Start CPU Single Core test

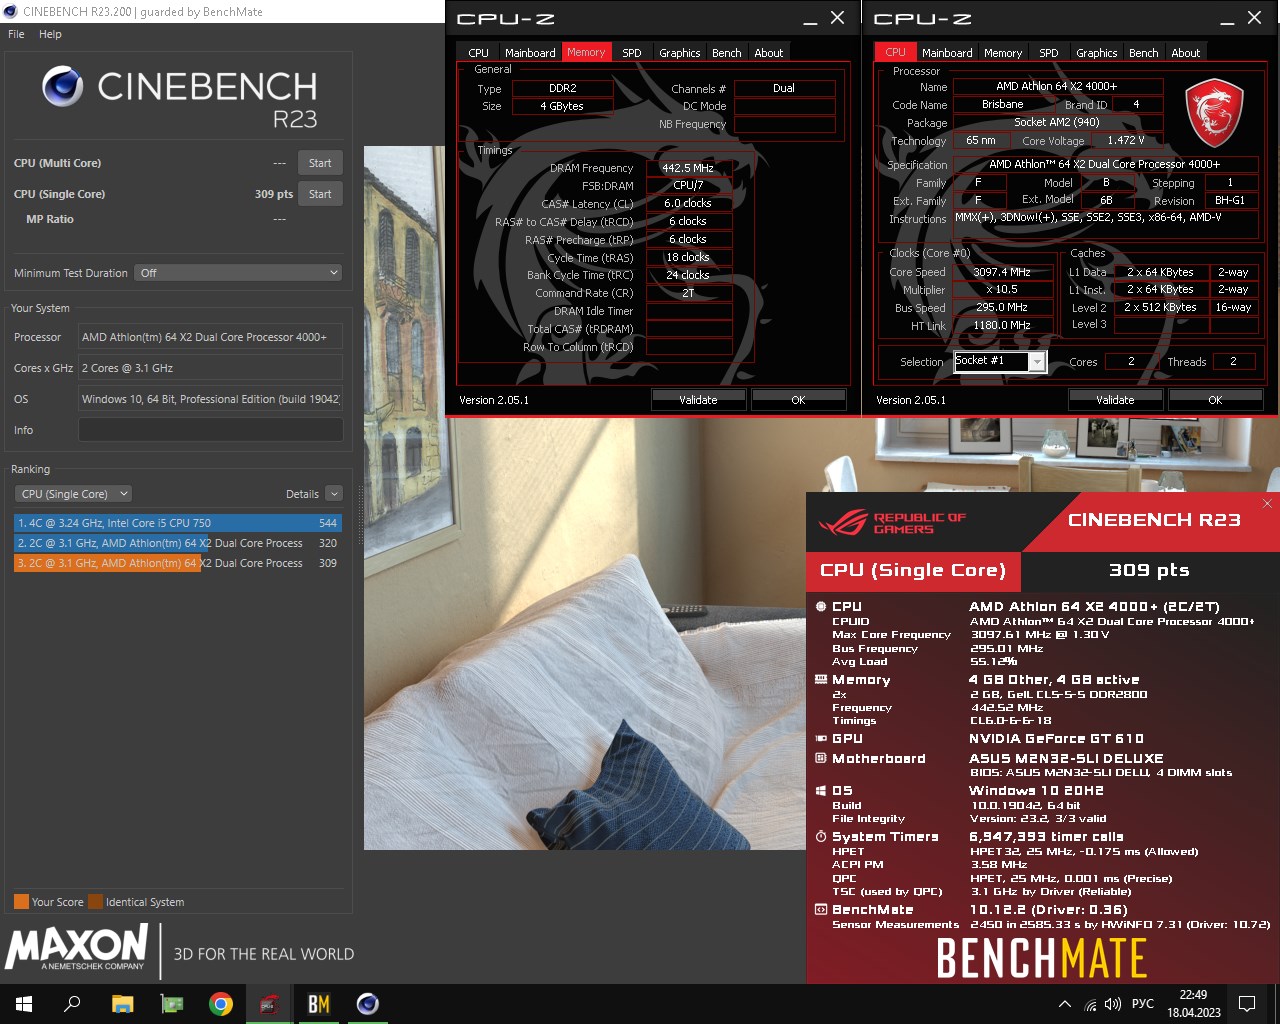pos(320,194)
